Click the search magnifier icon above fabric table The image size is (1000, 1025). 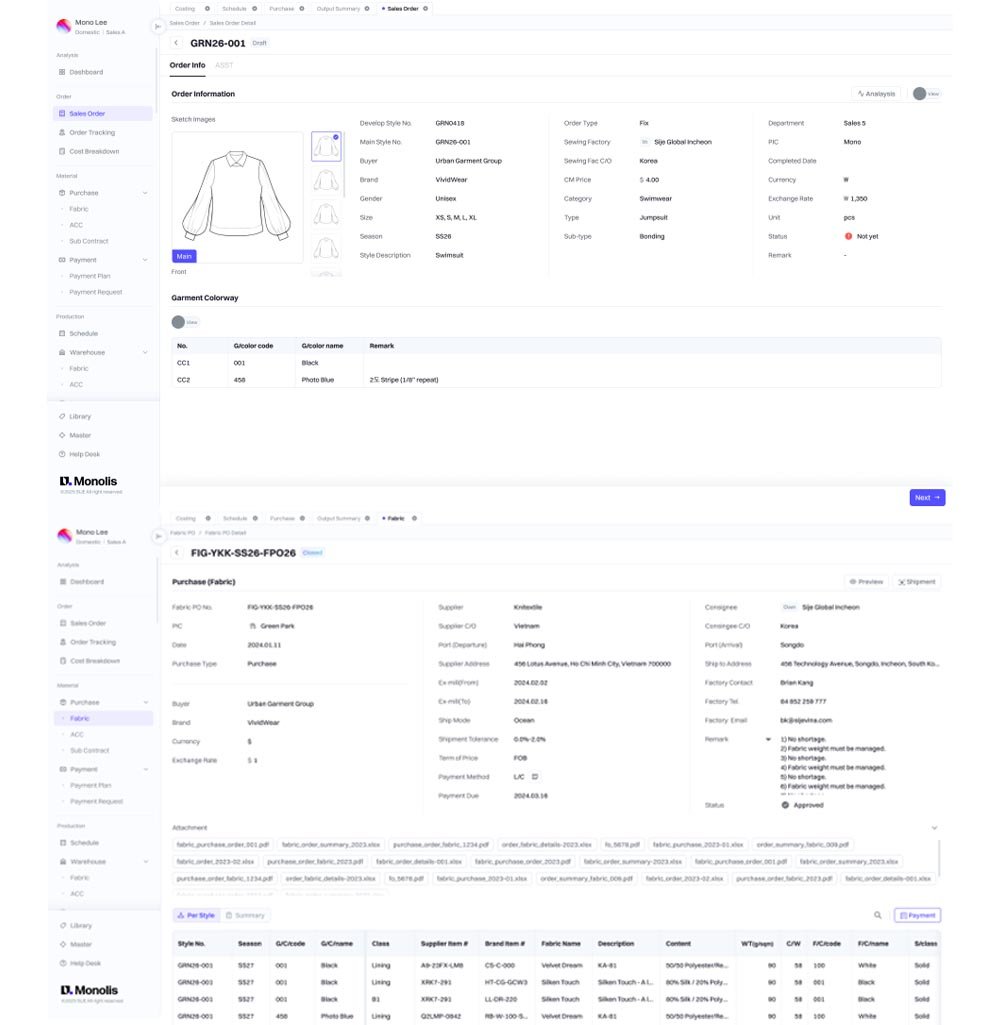tap(878, 915)
